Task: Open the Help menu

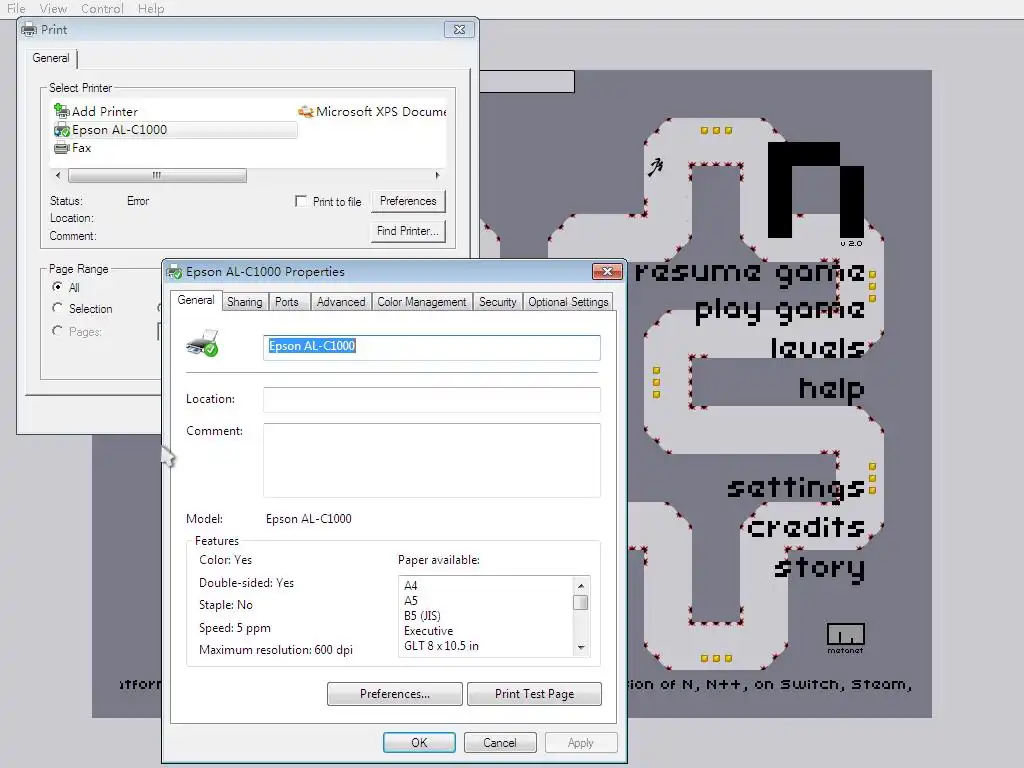Action: click(x=151, y=8)
